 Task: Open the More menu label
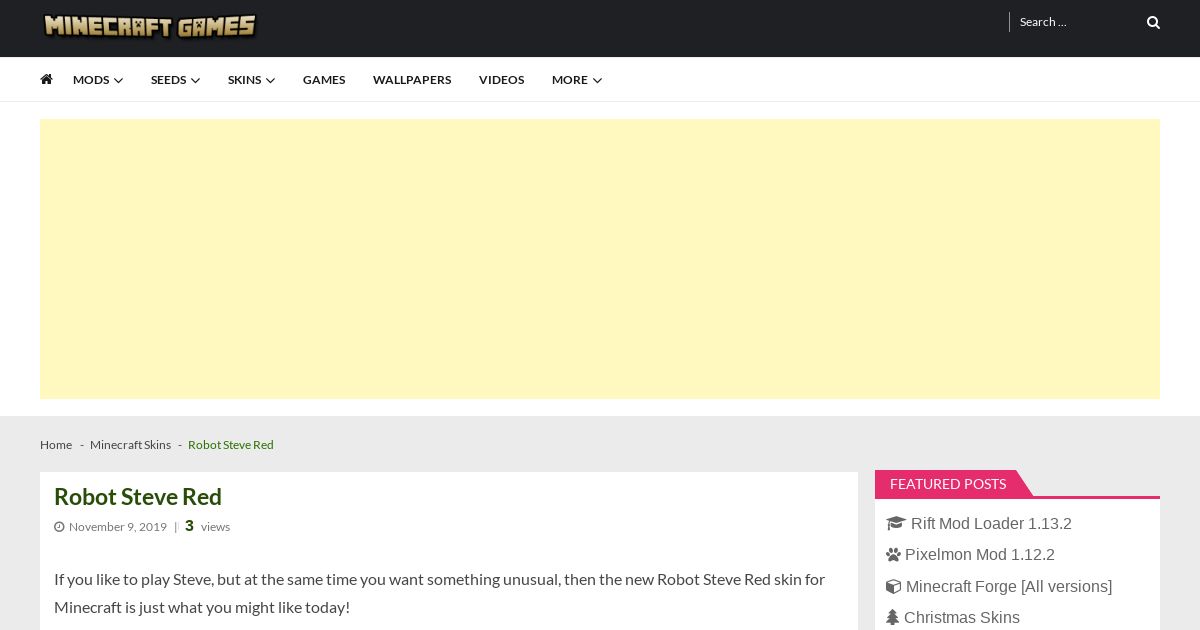(570, 80)
